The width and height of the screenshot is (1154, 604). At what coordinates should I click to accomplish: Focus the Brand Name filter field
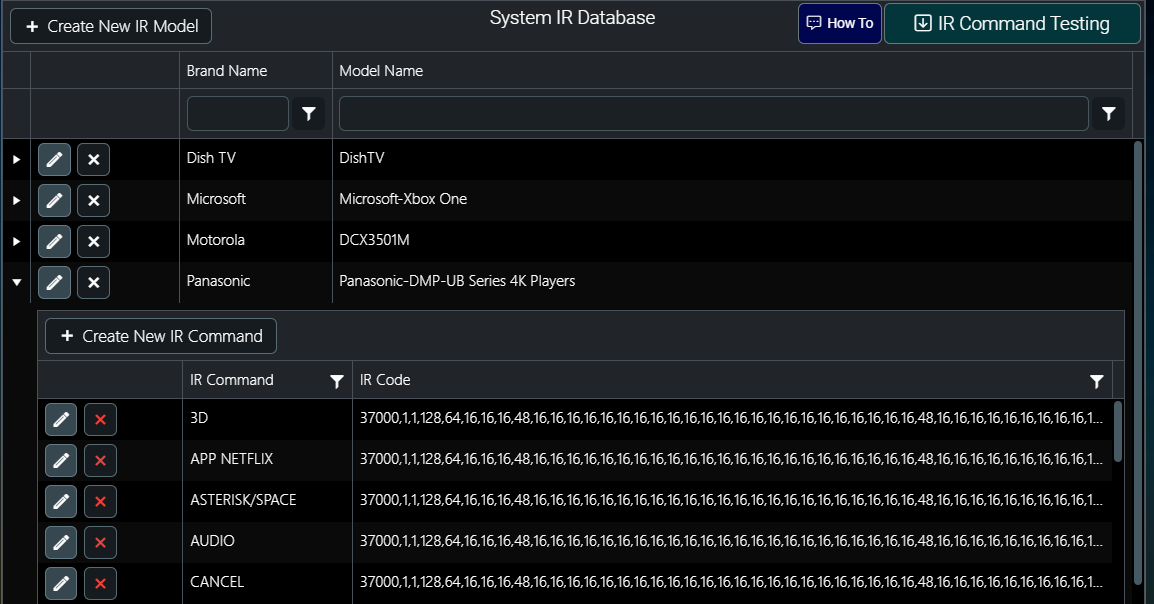238,114
